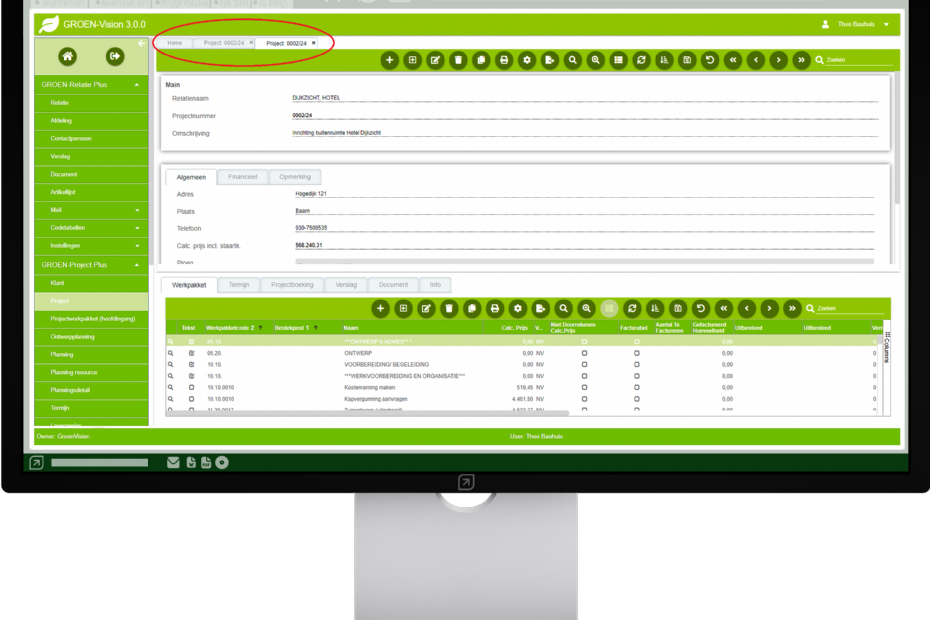Viewport: 930px width, 620px height.
Task: Switch to the Financieel tab
Action: point(242,176)
